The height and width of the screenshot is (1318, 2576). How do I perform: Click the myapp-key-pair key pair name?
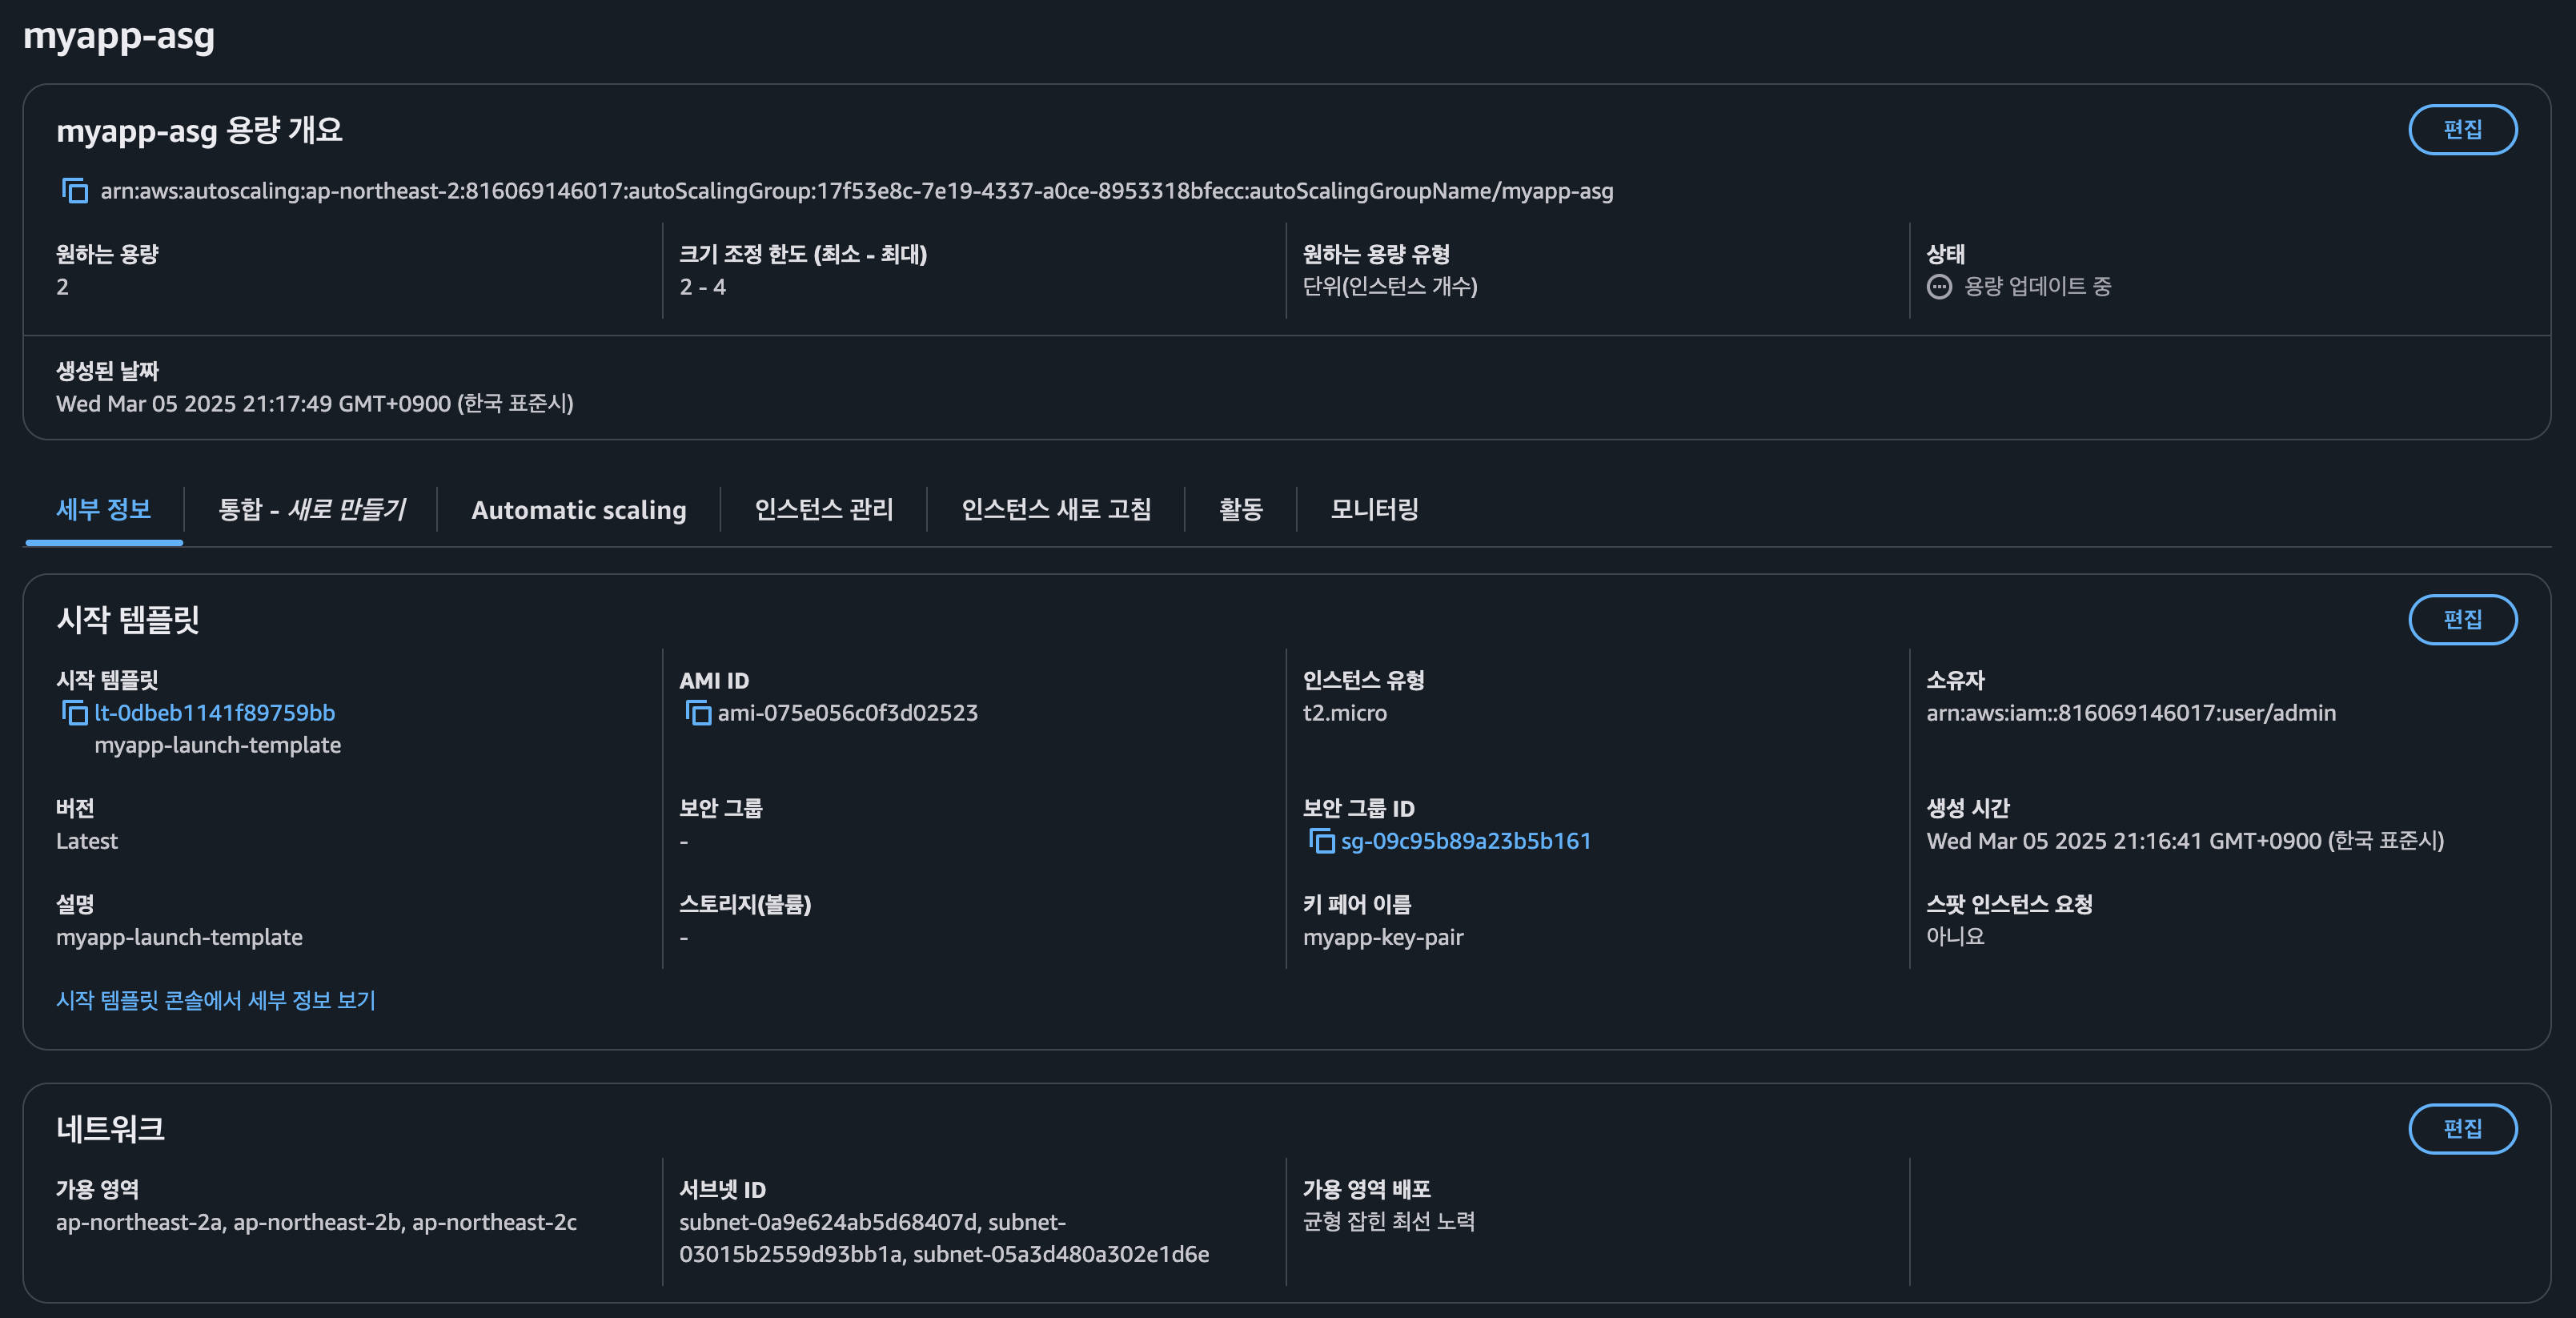pos(1382,937)
